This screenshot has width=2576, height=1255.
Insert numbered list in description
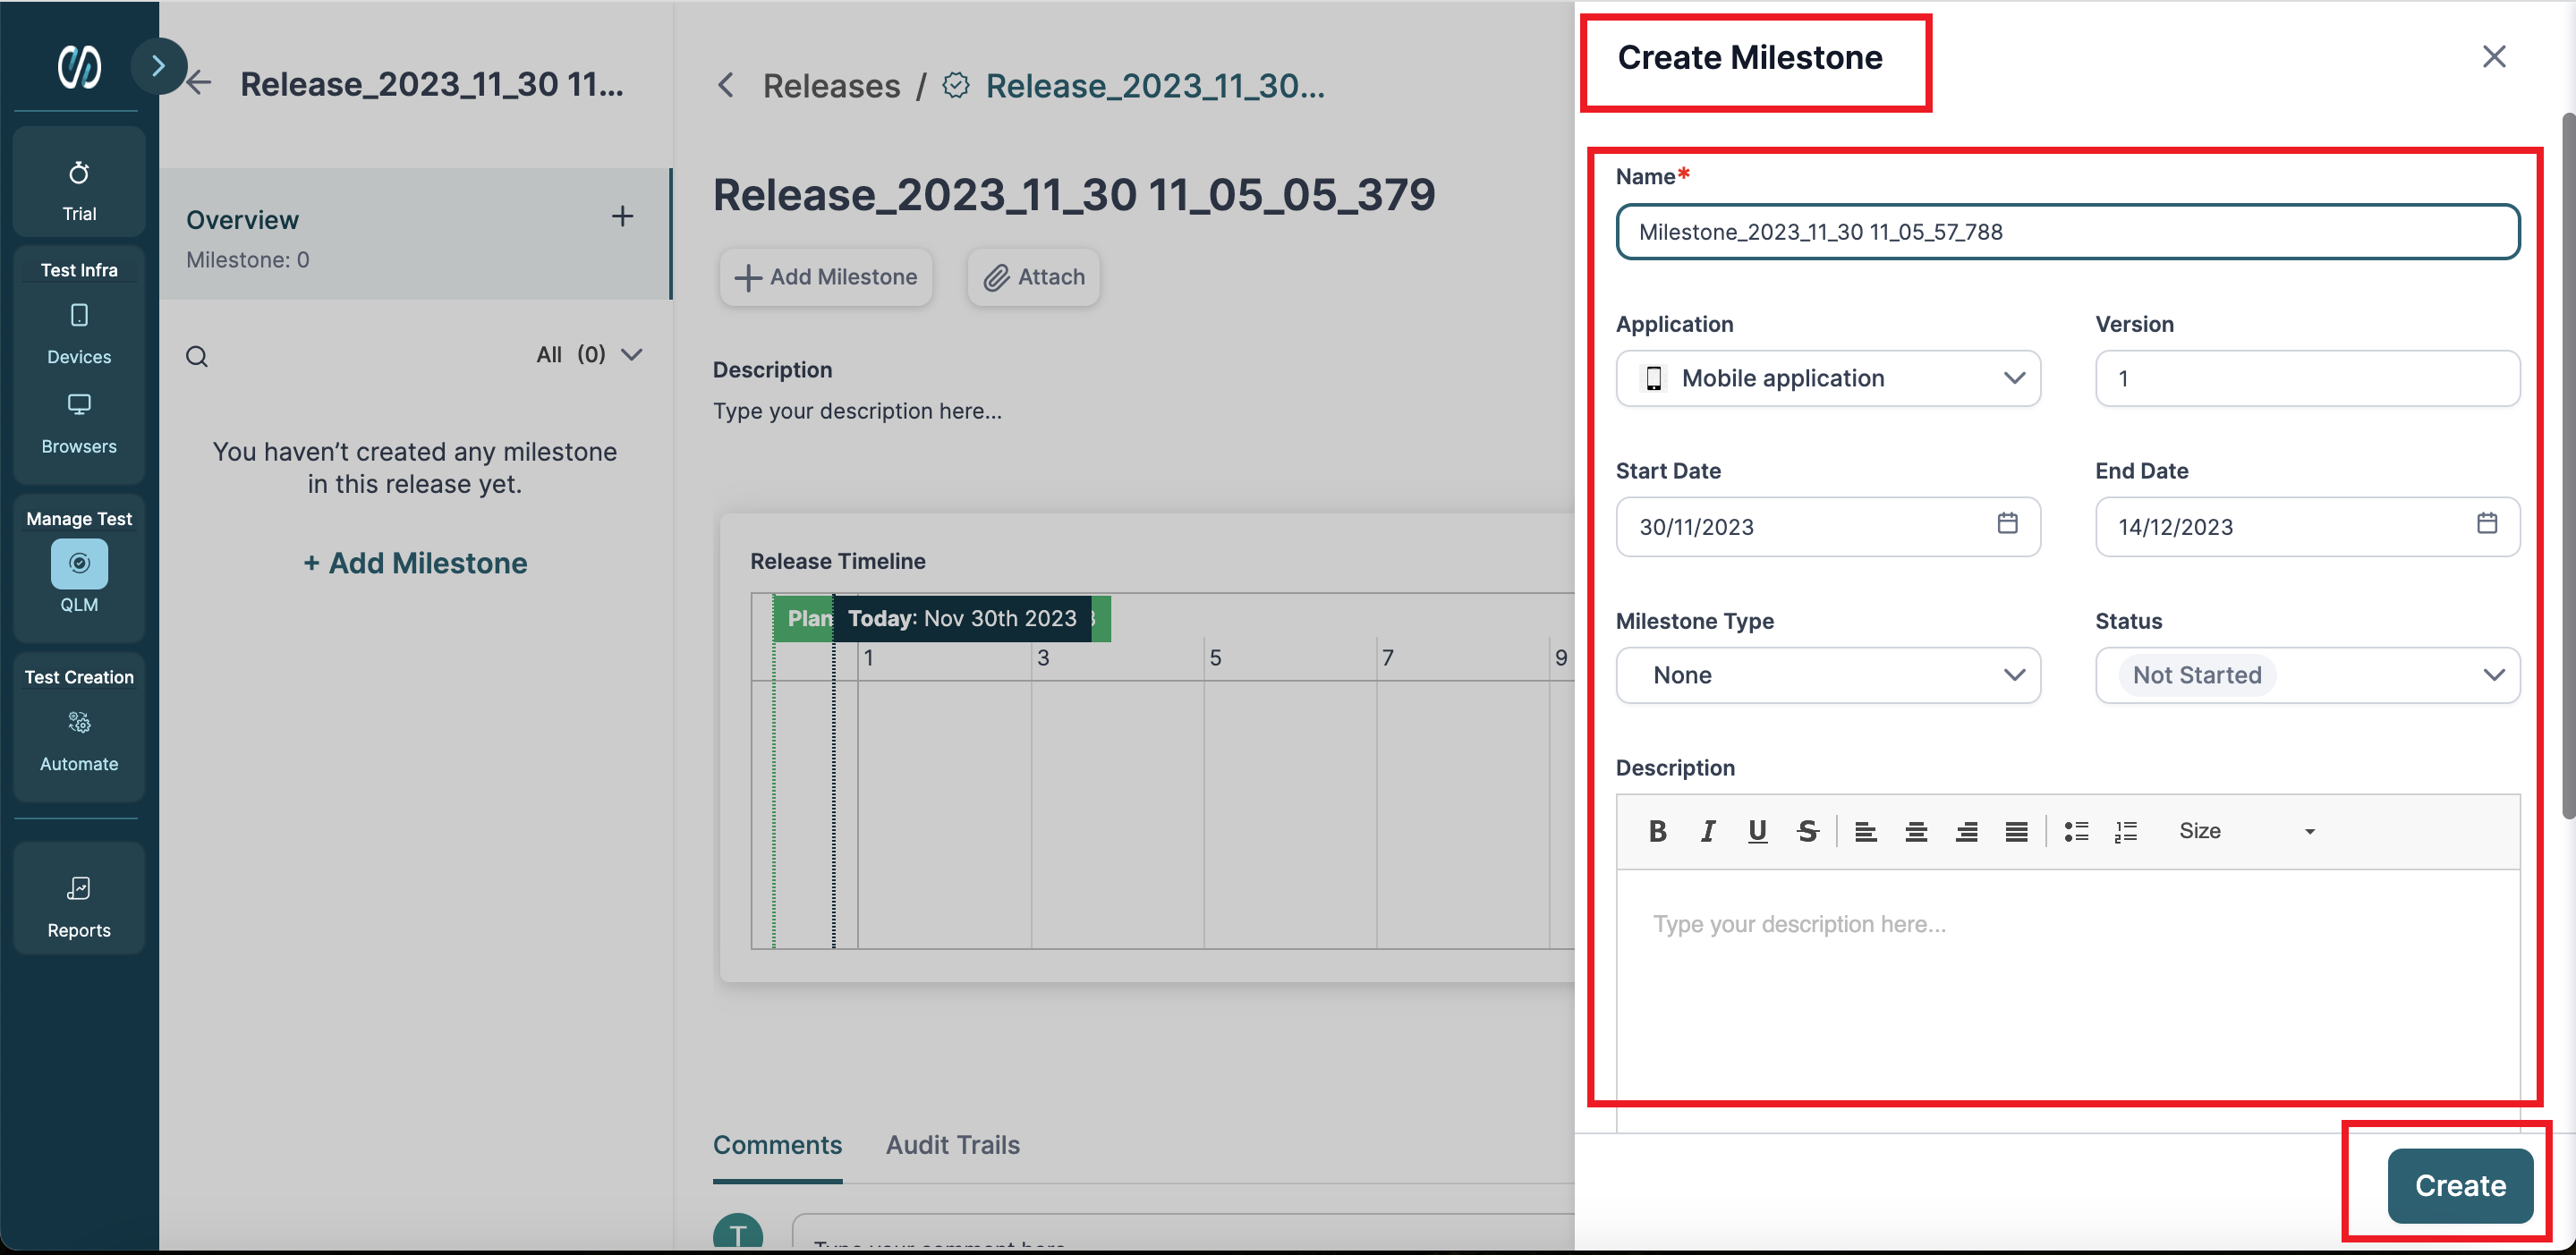tap(2126, 831)
